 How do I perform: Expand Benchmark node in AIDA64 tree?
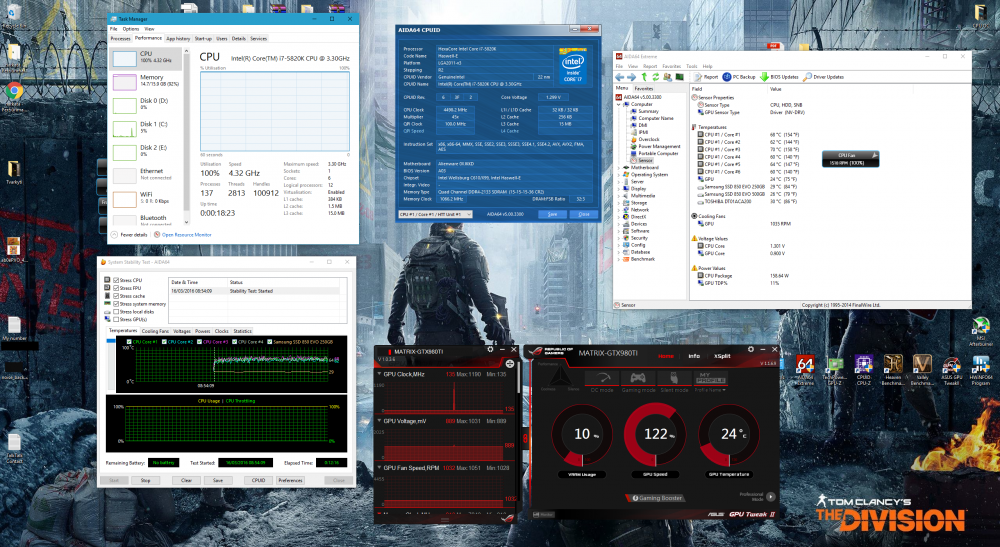point(619,259)
